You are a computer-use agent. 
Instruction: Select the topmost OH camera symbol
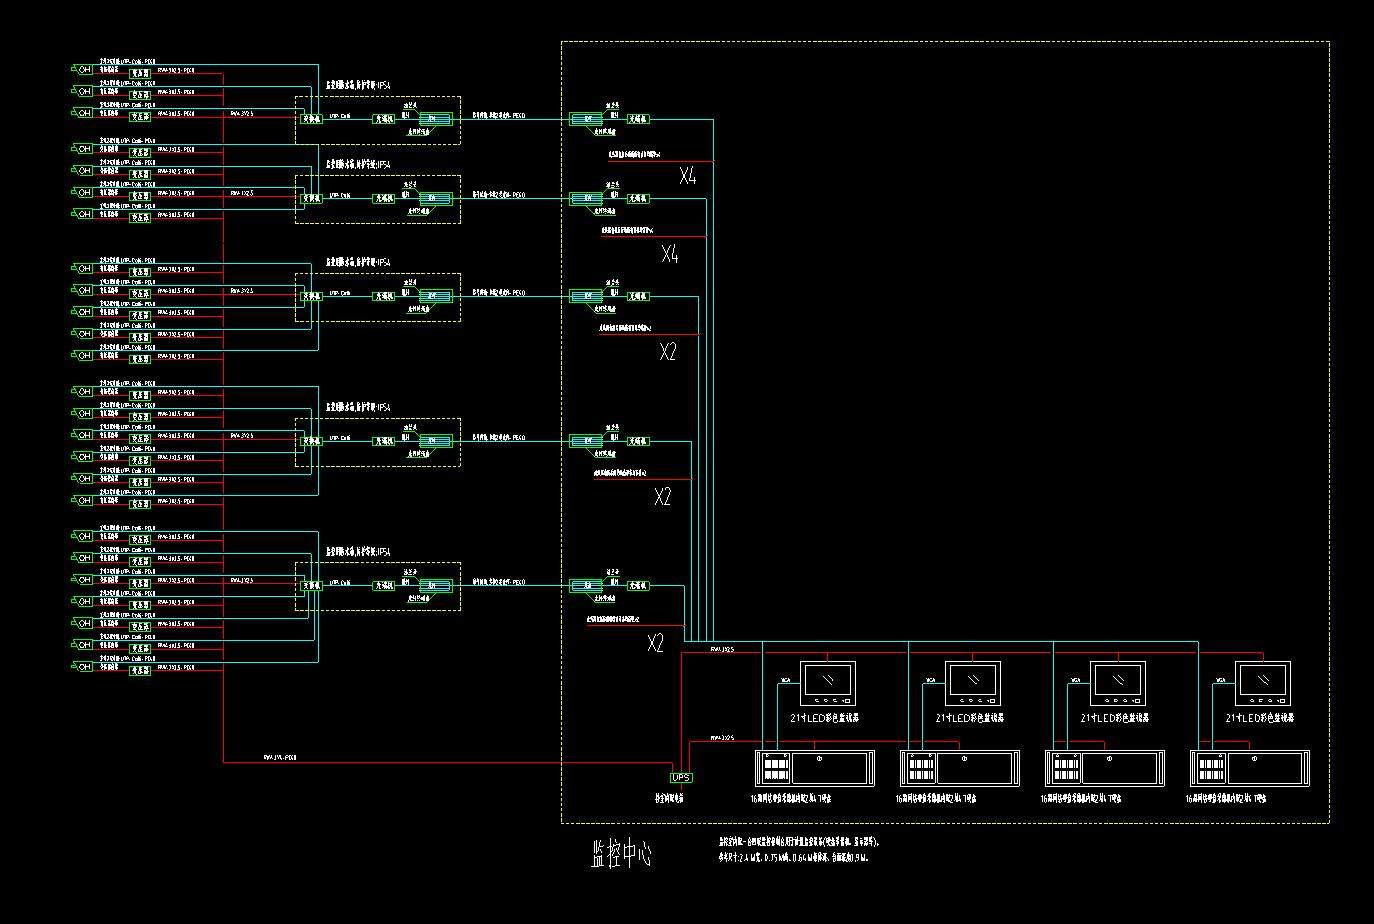pos(83,69)
